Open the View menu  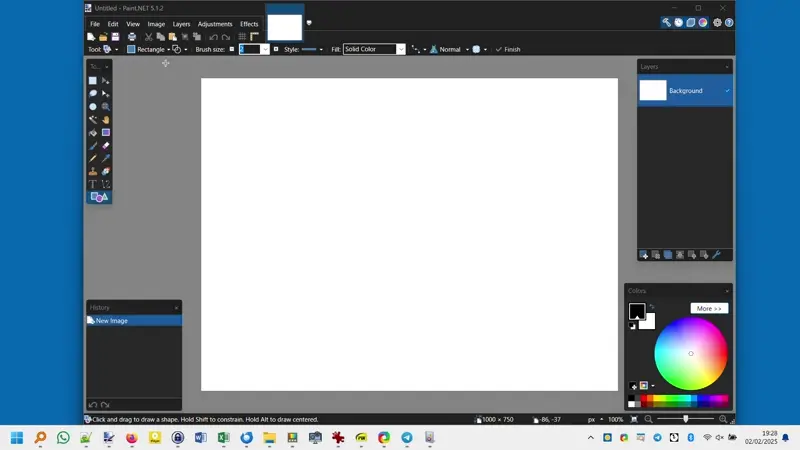tap(133, 24)
